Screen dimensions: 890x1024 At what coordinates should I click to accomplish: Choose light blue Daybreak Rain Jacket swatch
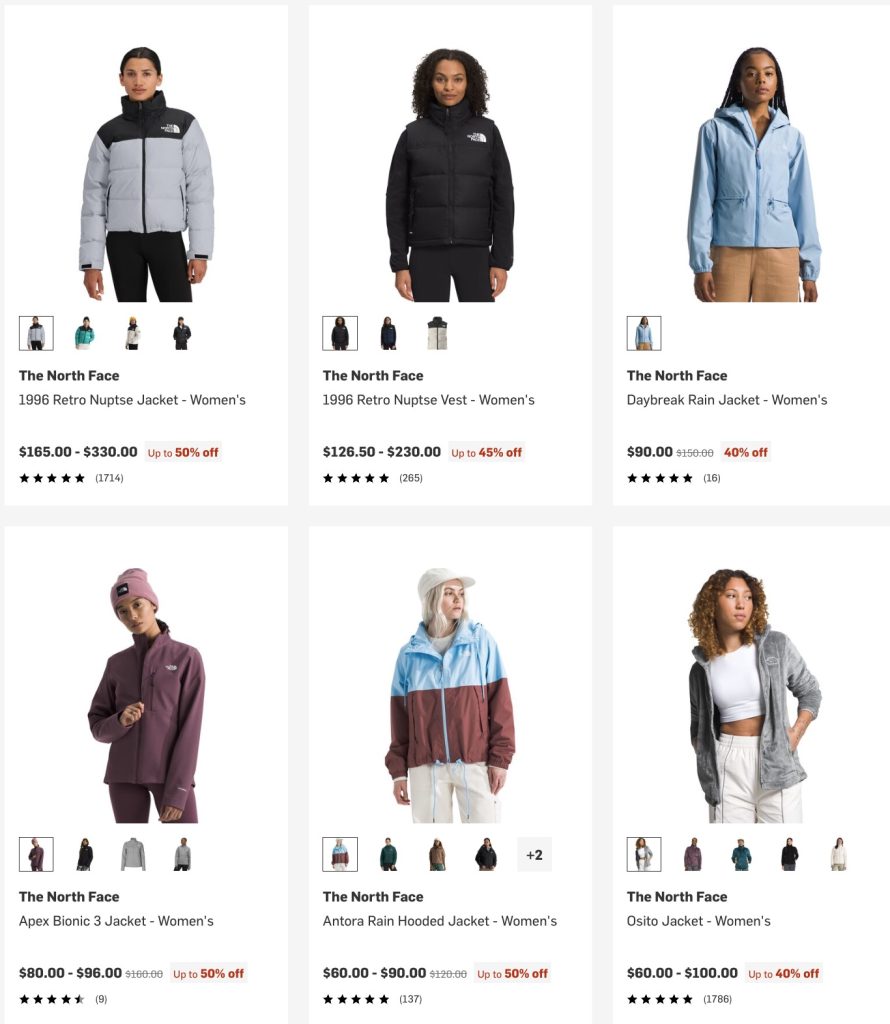coord(644,333)
